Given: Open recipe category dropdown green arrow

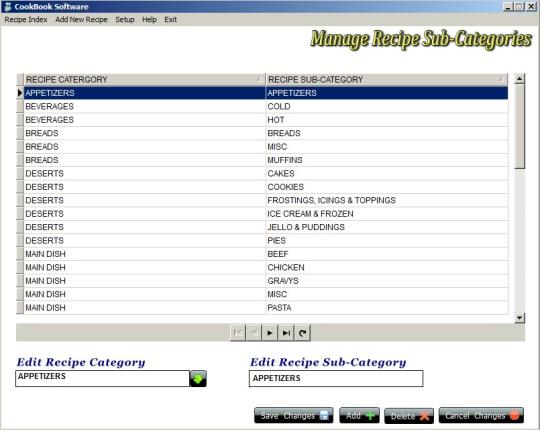Looking at the screenshot, I should pos(198,379).
